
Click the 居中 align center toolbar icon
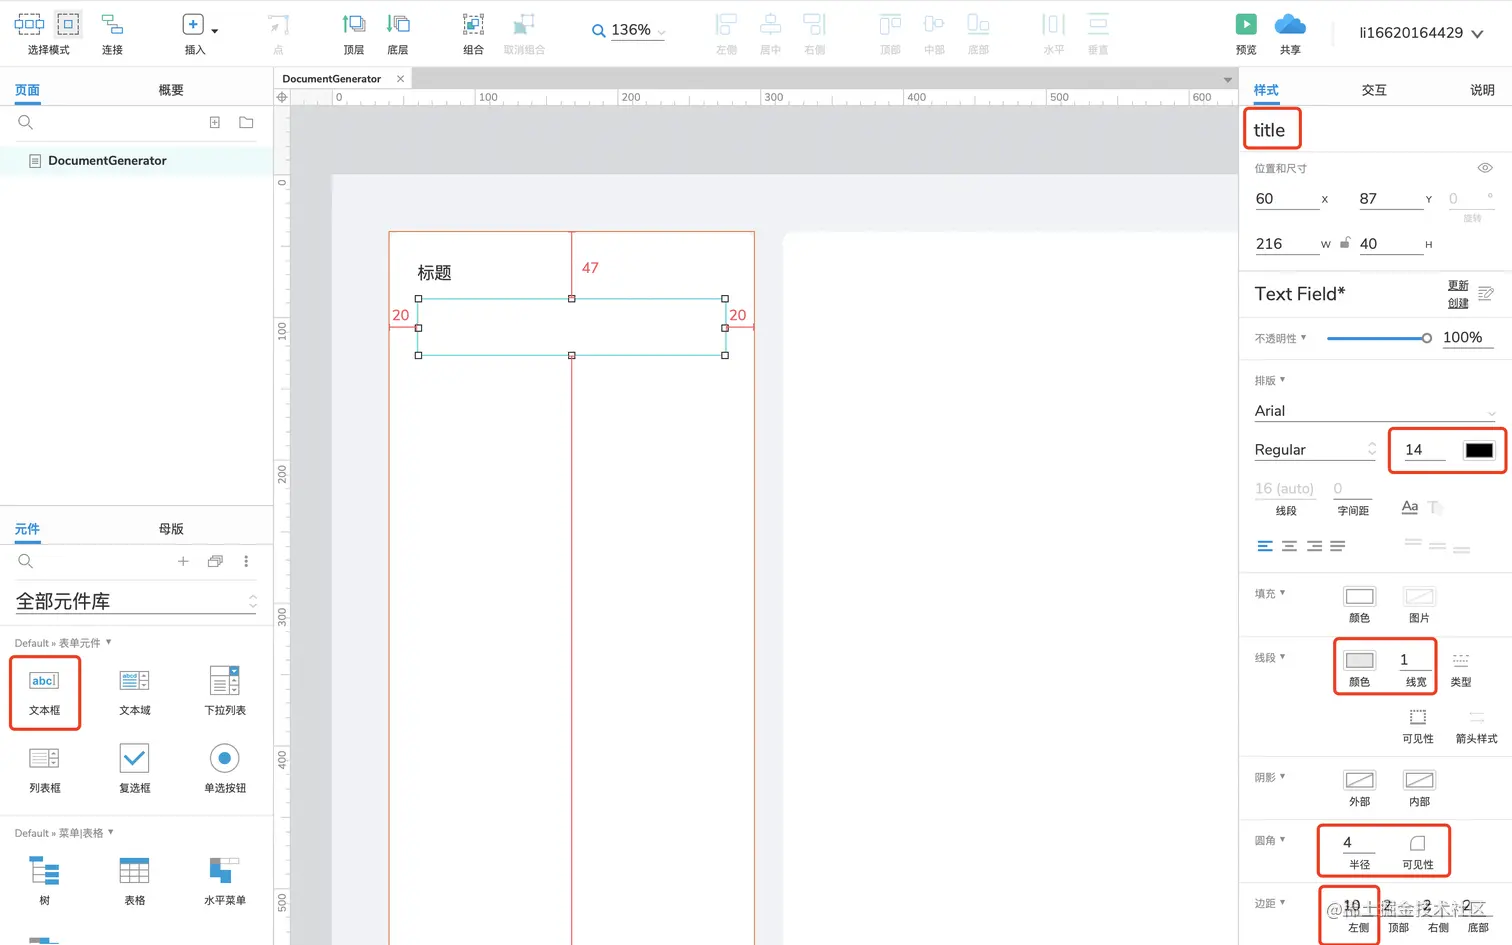click(770, 24)
